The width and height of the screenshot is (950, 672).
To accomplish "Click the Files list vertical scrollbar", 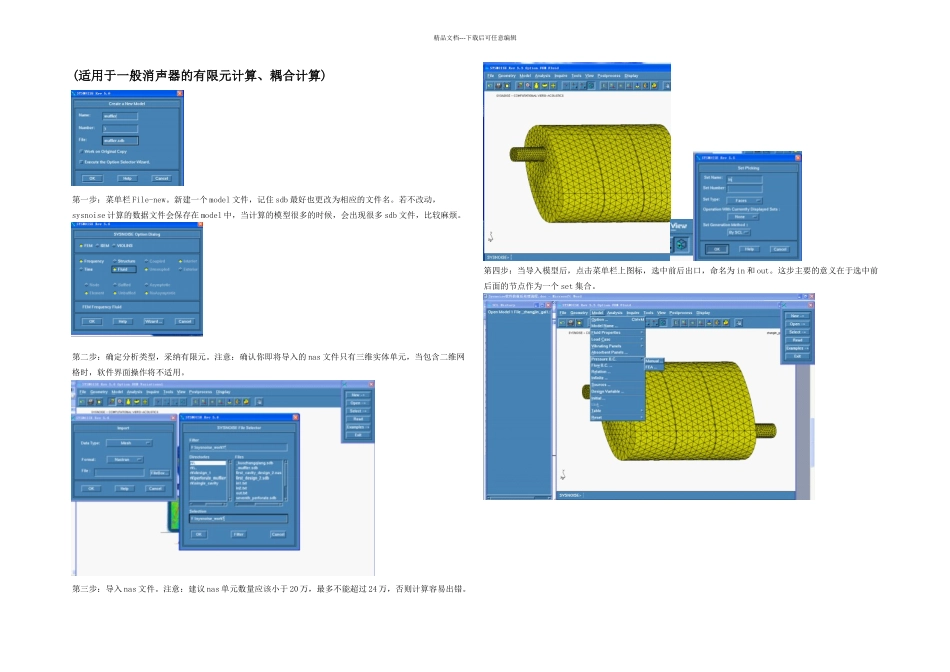I will [285, 482].
